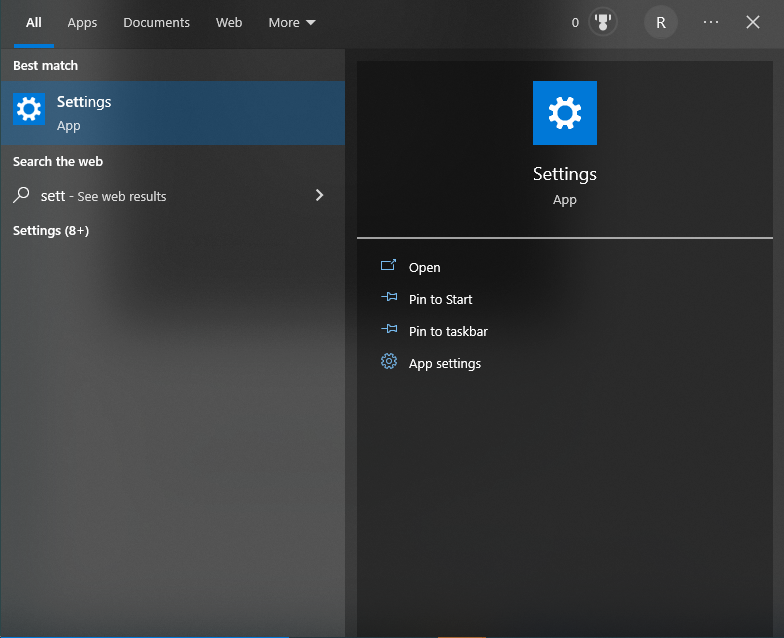784x638 pixels.
Task: Click the large Settings tile icon in preview
Action: pos(564,113)
